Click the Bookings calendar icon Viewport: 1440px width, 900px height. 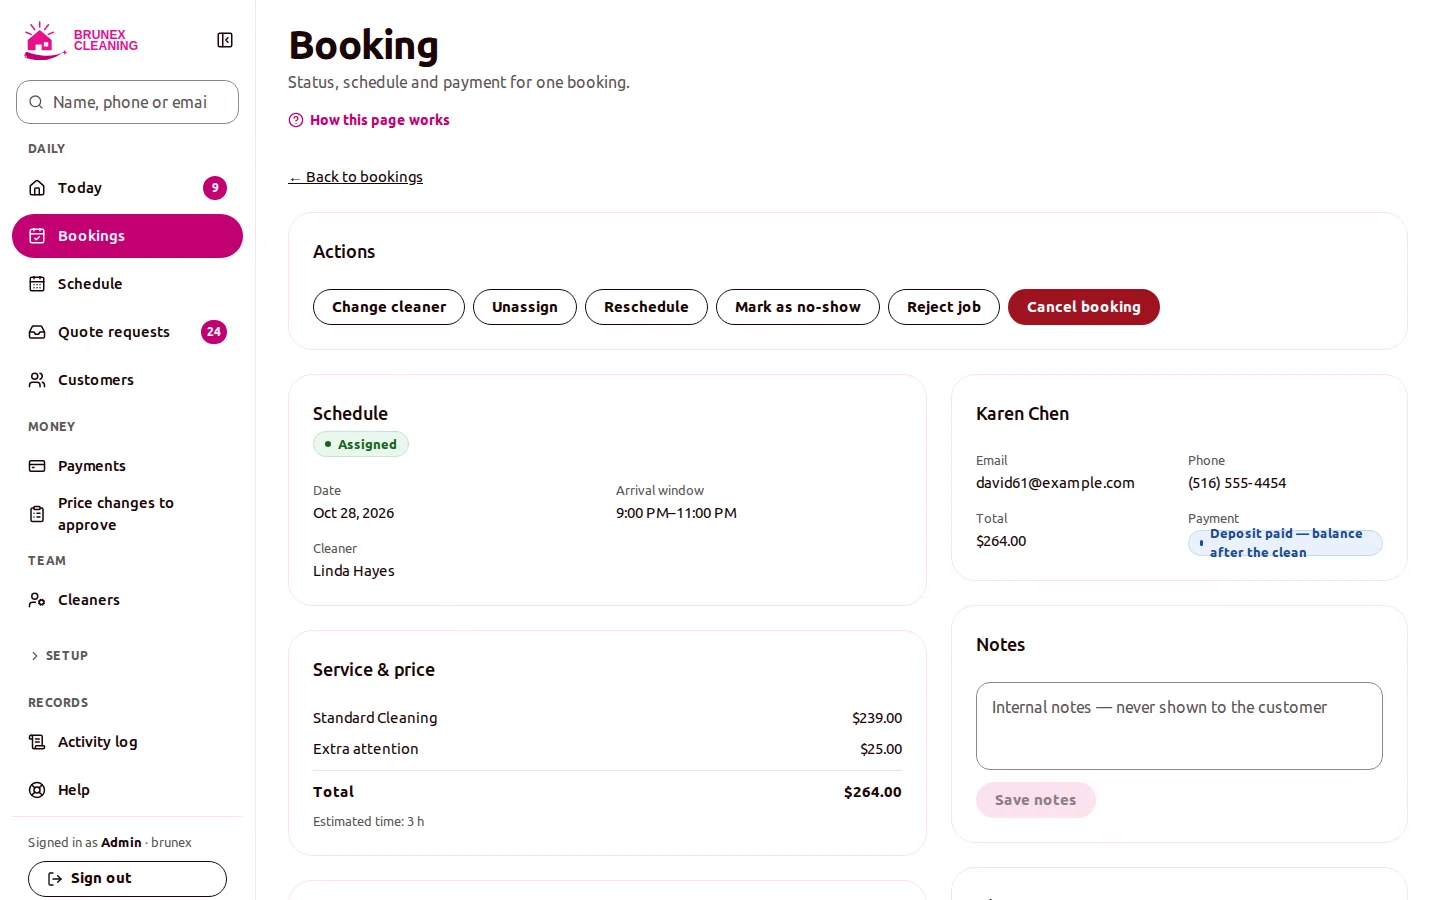coord(37,236)
